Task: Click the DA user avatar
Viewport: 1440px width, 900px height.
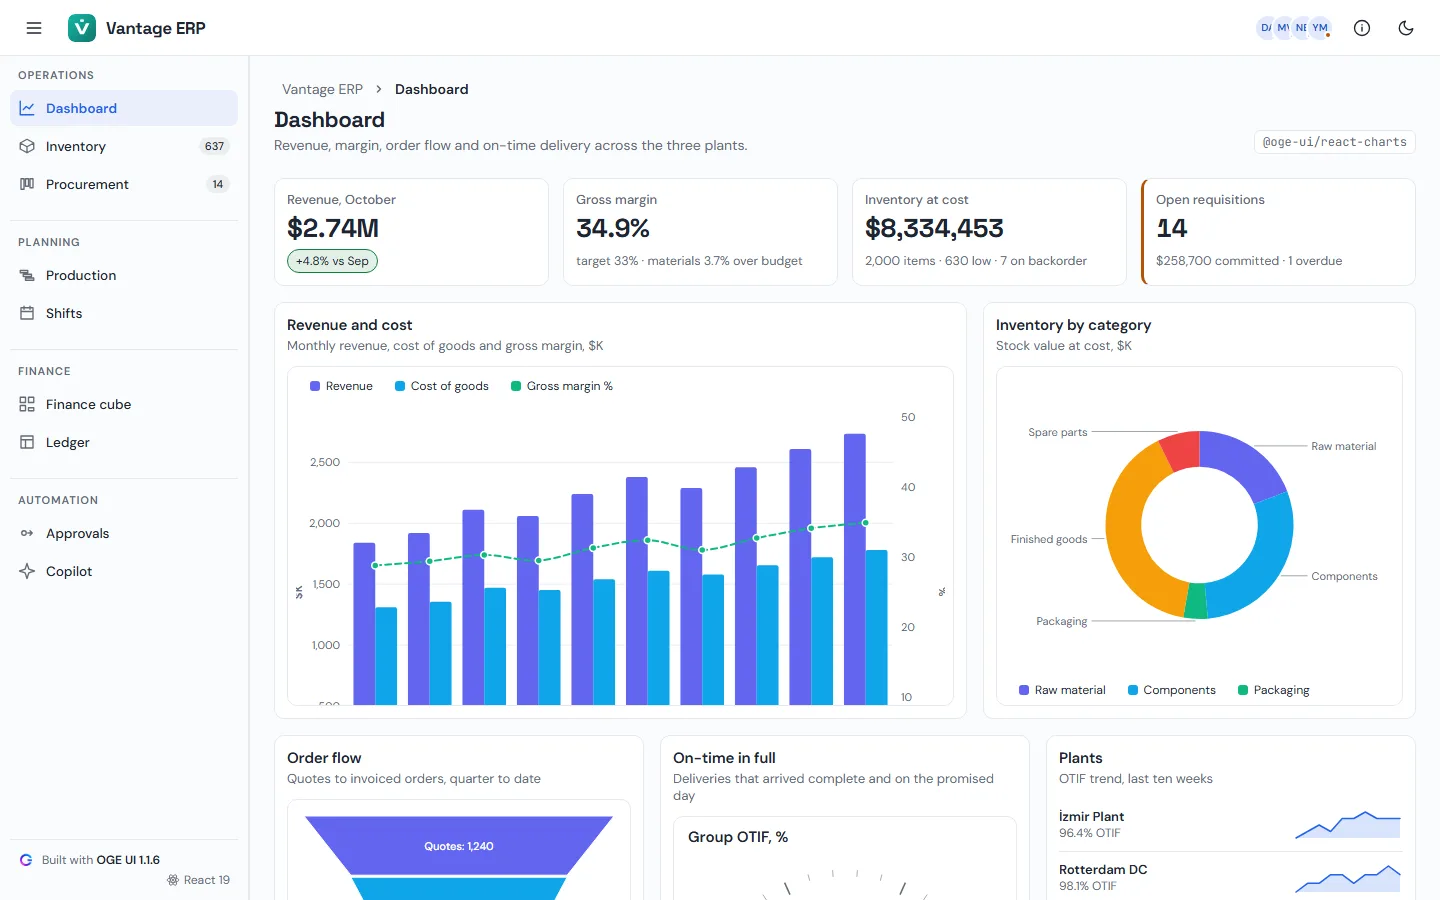Action: [x=1266, y=28]
